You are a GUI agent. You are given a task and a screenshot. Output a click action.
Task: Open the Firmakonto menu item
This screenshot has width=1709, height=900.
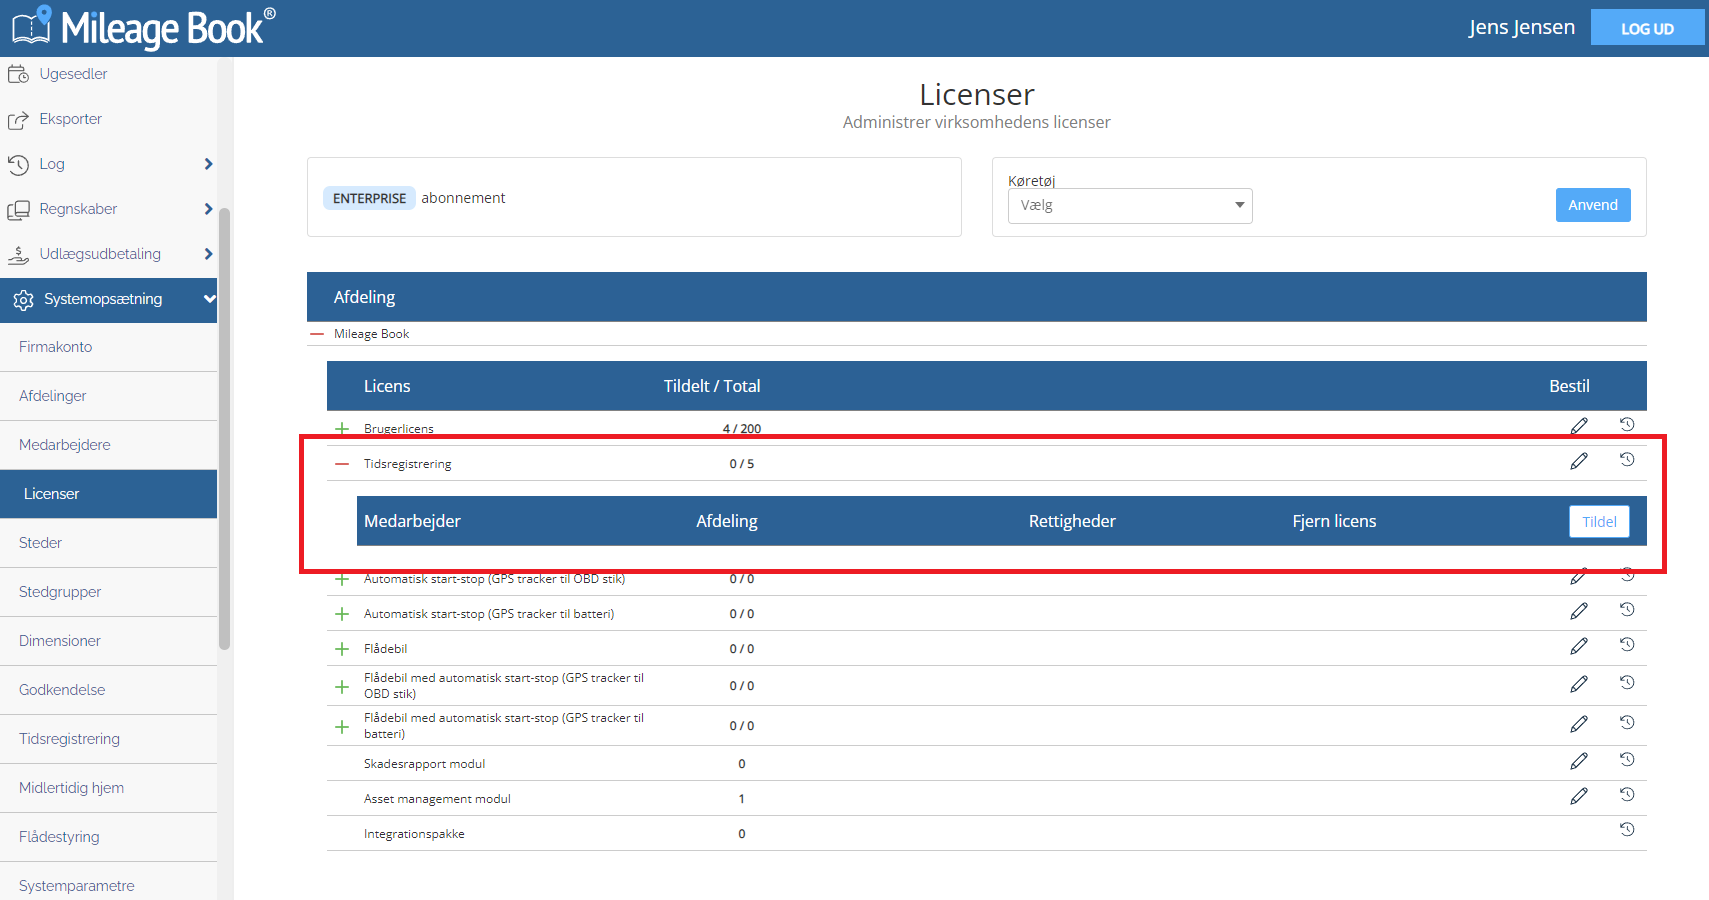point(108,347)
